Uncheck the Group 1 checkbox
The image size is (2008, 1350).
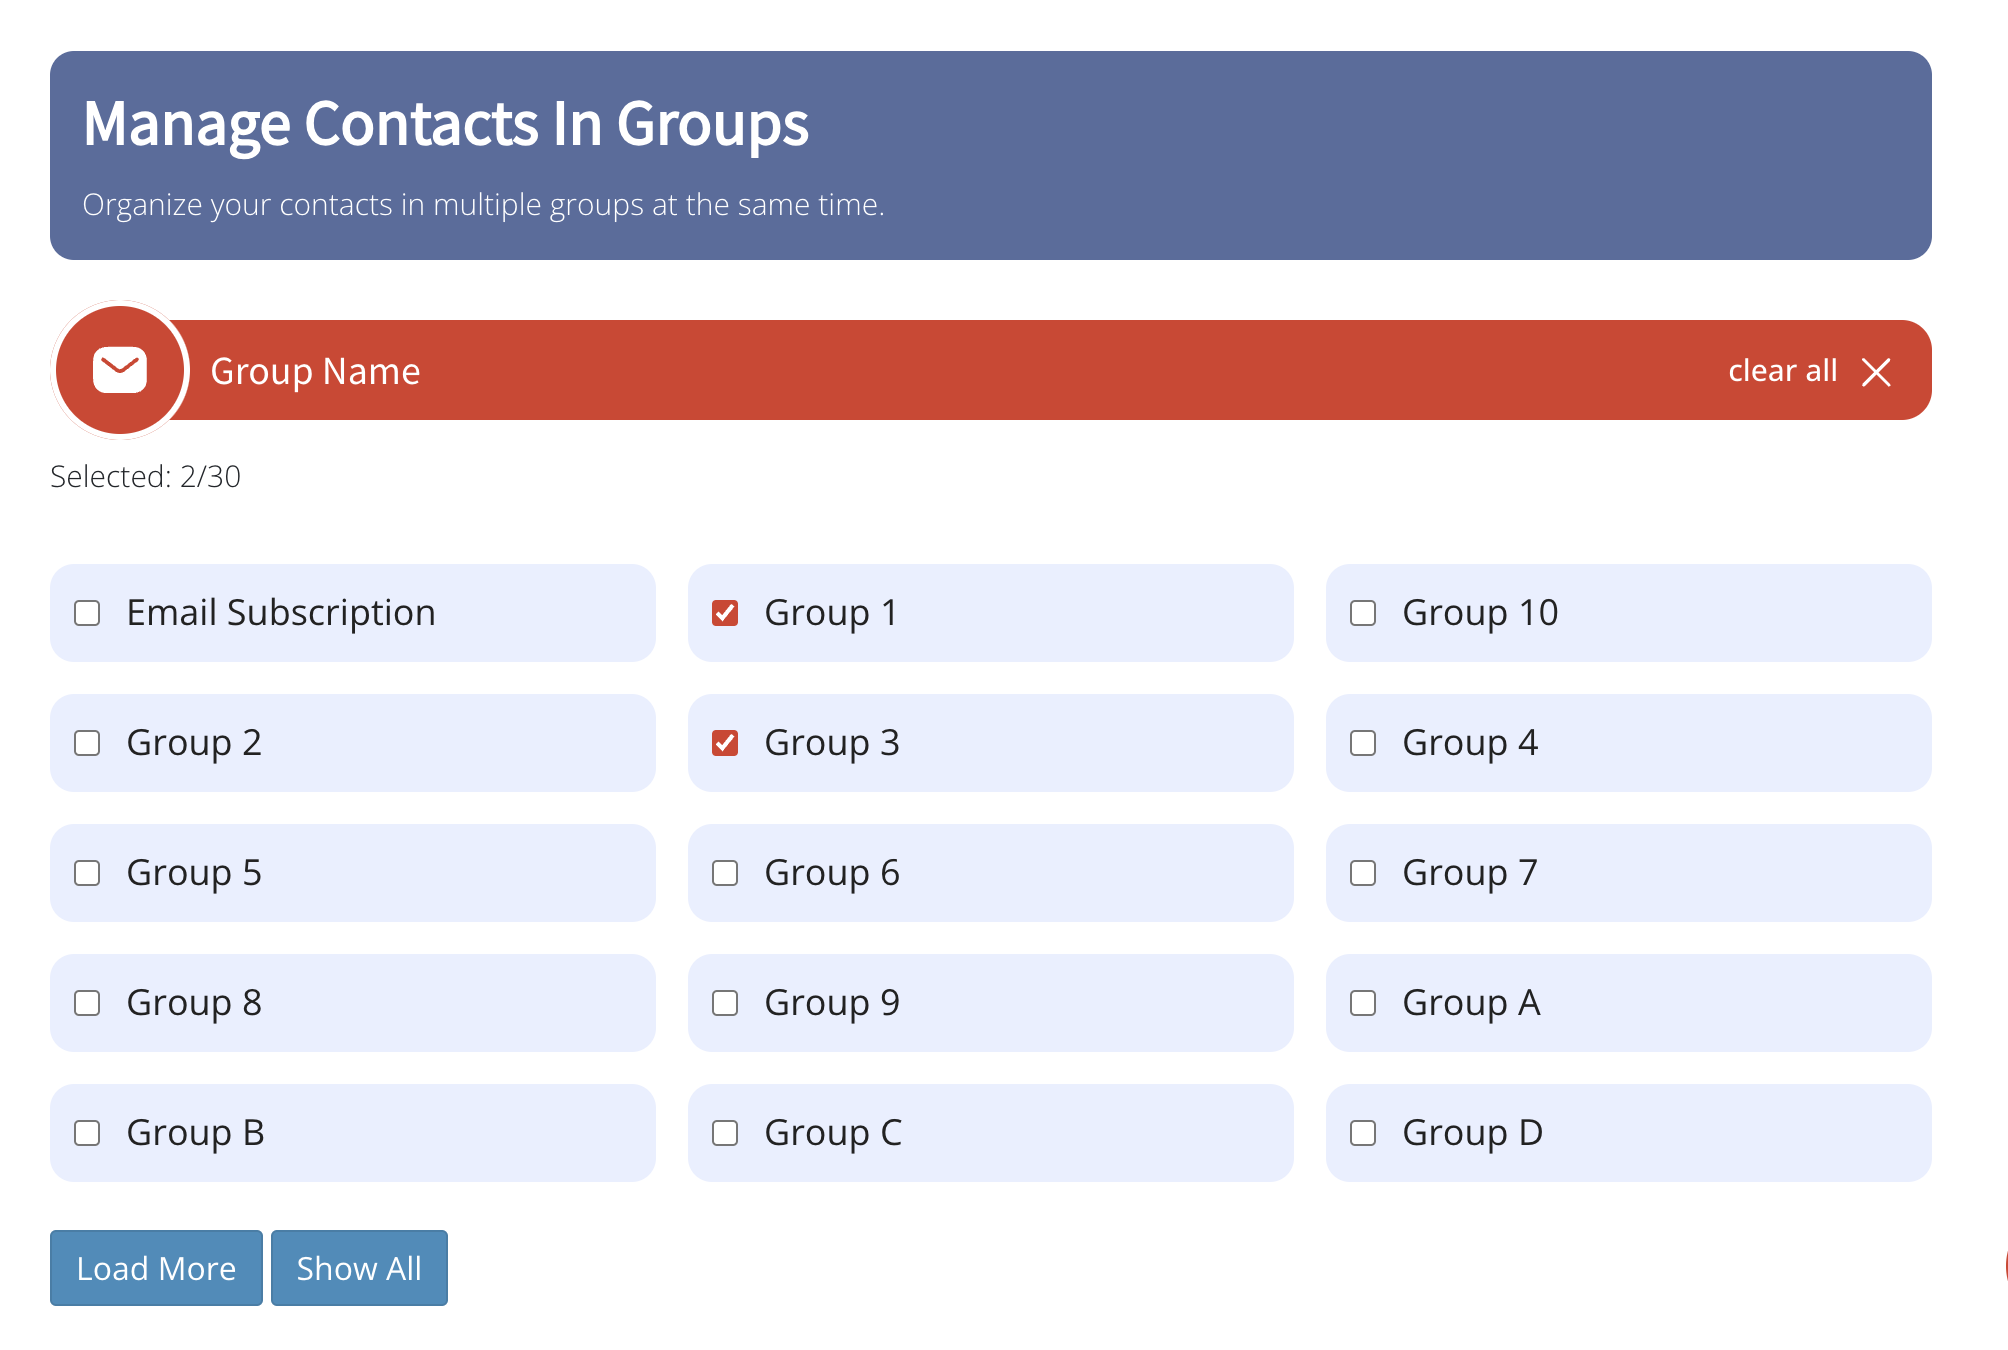tap(725, 612)
